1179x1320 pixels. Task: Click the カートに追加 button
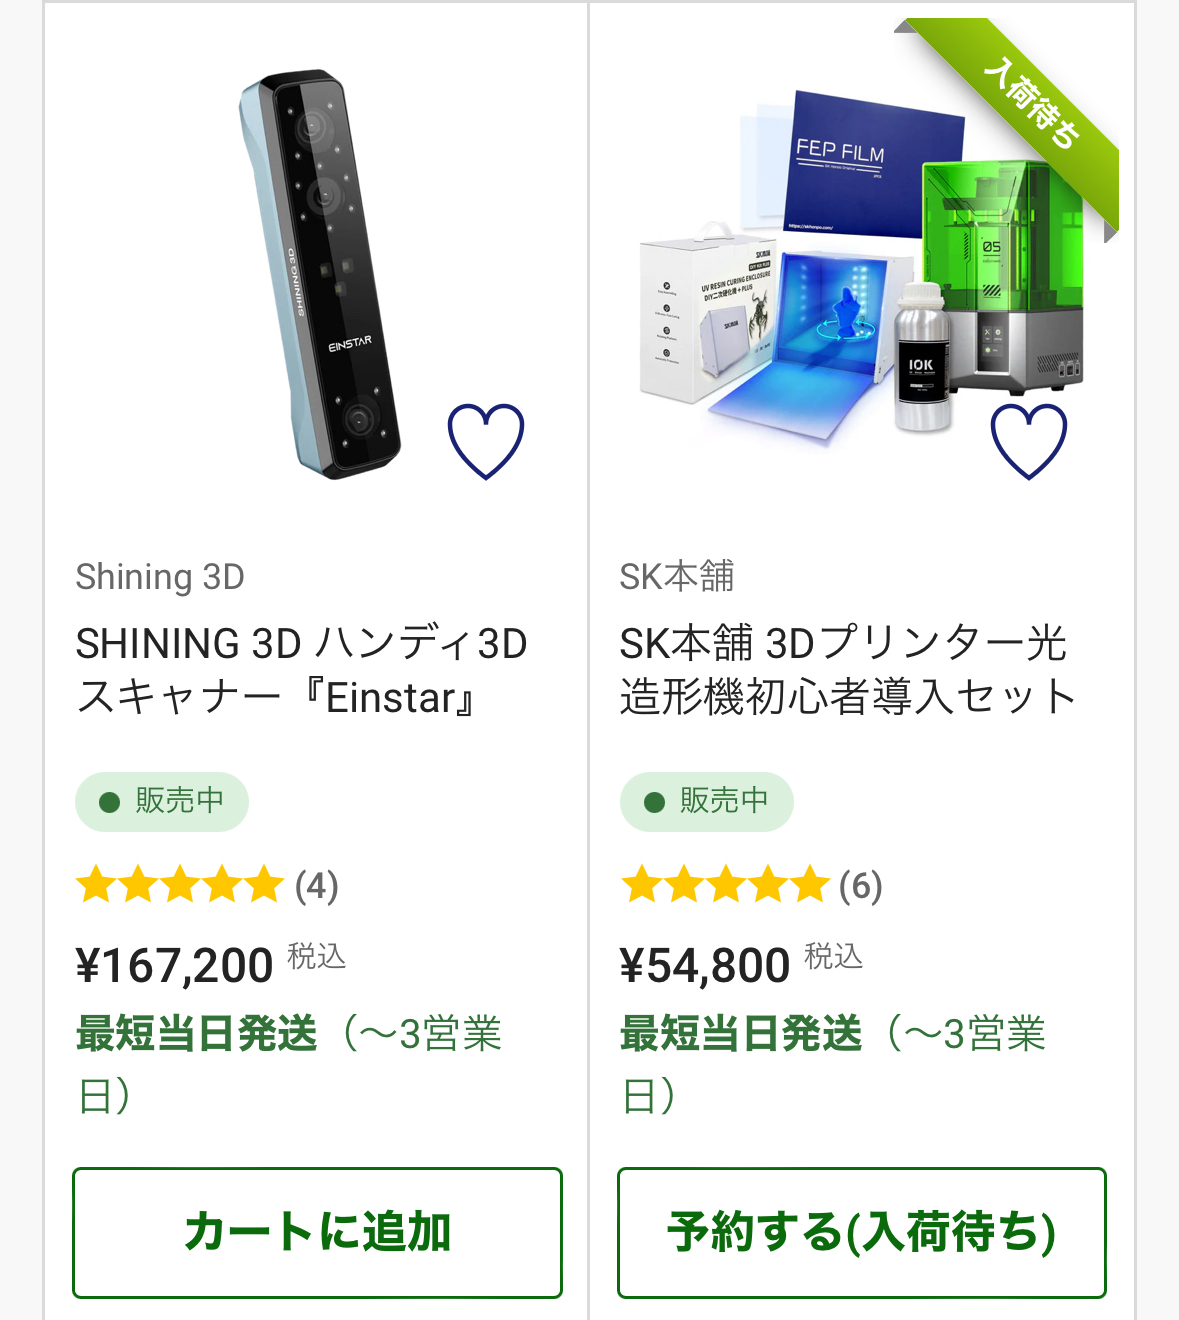pyautogui.click(x=317, y=1232)
